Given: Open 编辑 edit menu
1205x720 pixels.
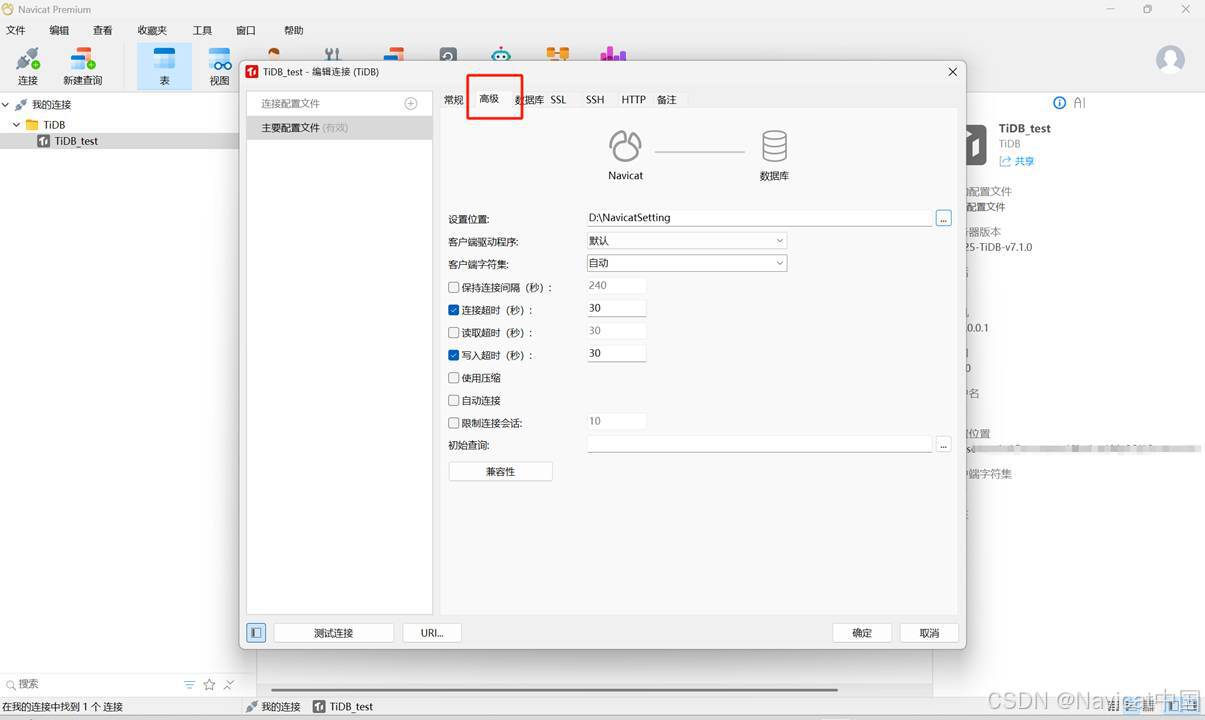Looking at the screenshot, I should point(59,31).
